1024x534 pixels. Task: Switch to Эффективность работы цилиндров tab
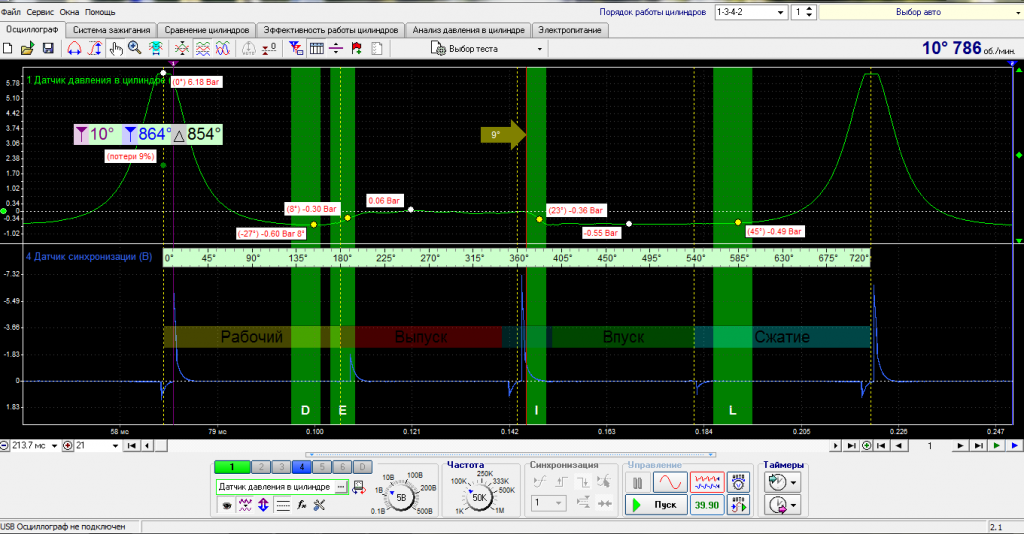point(330,30)
